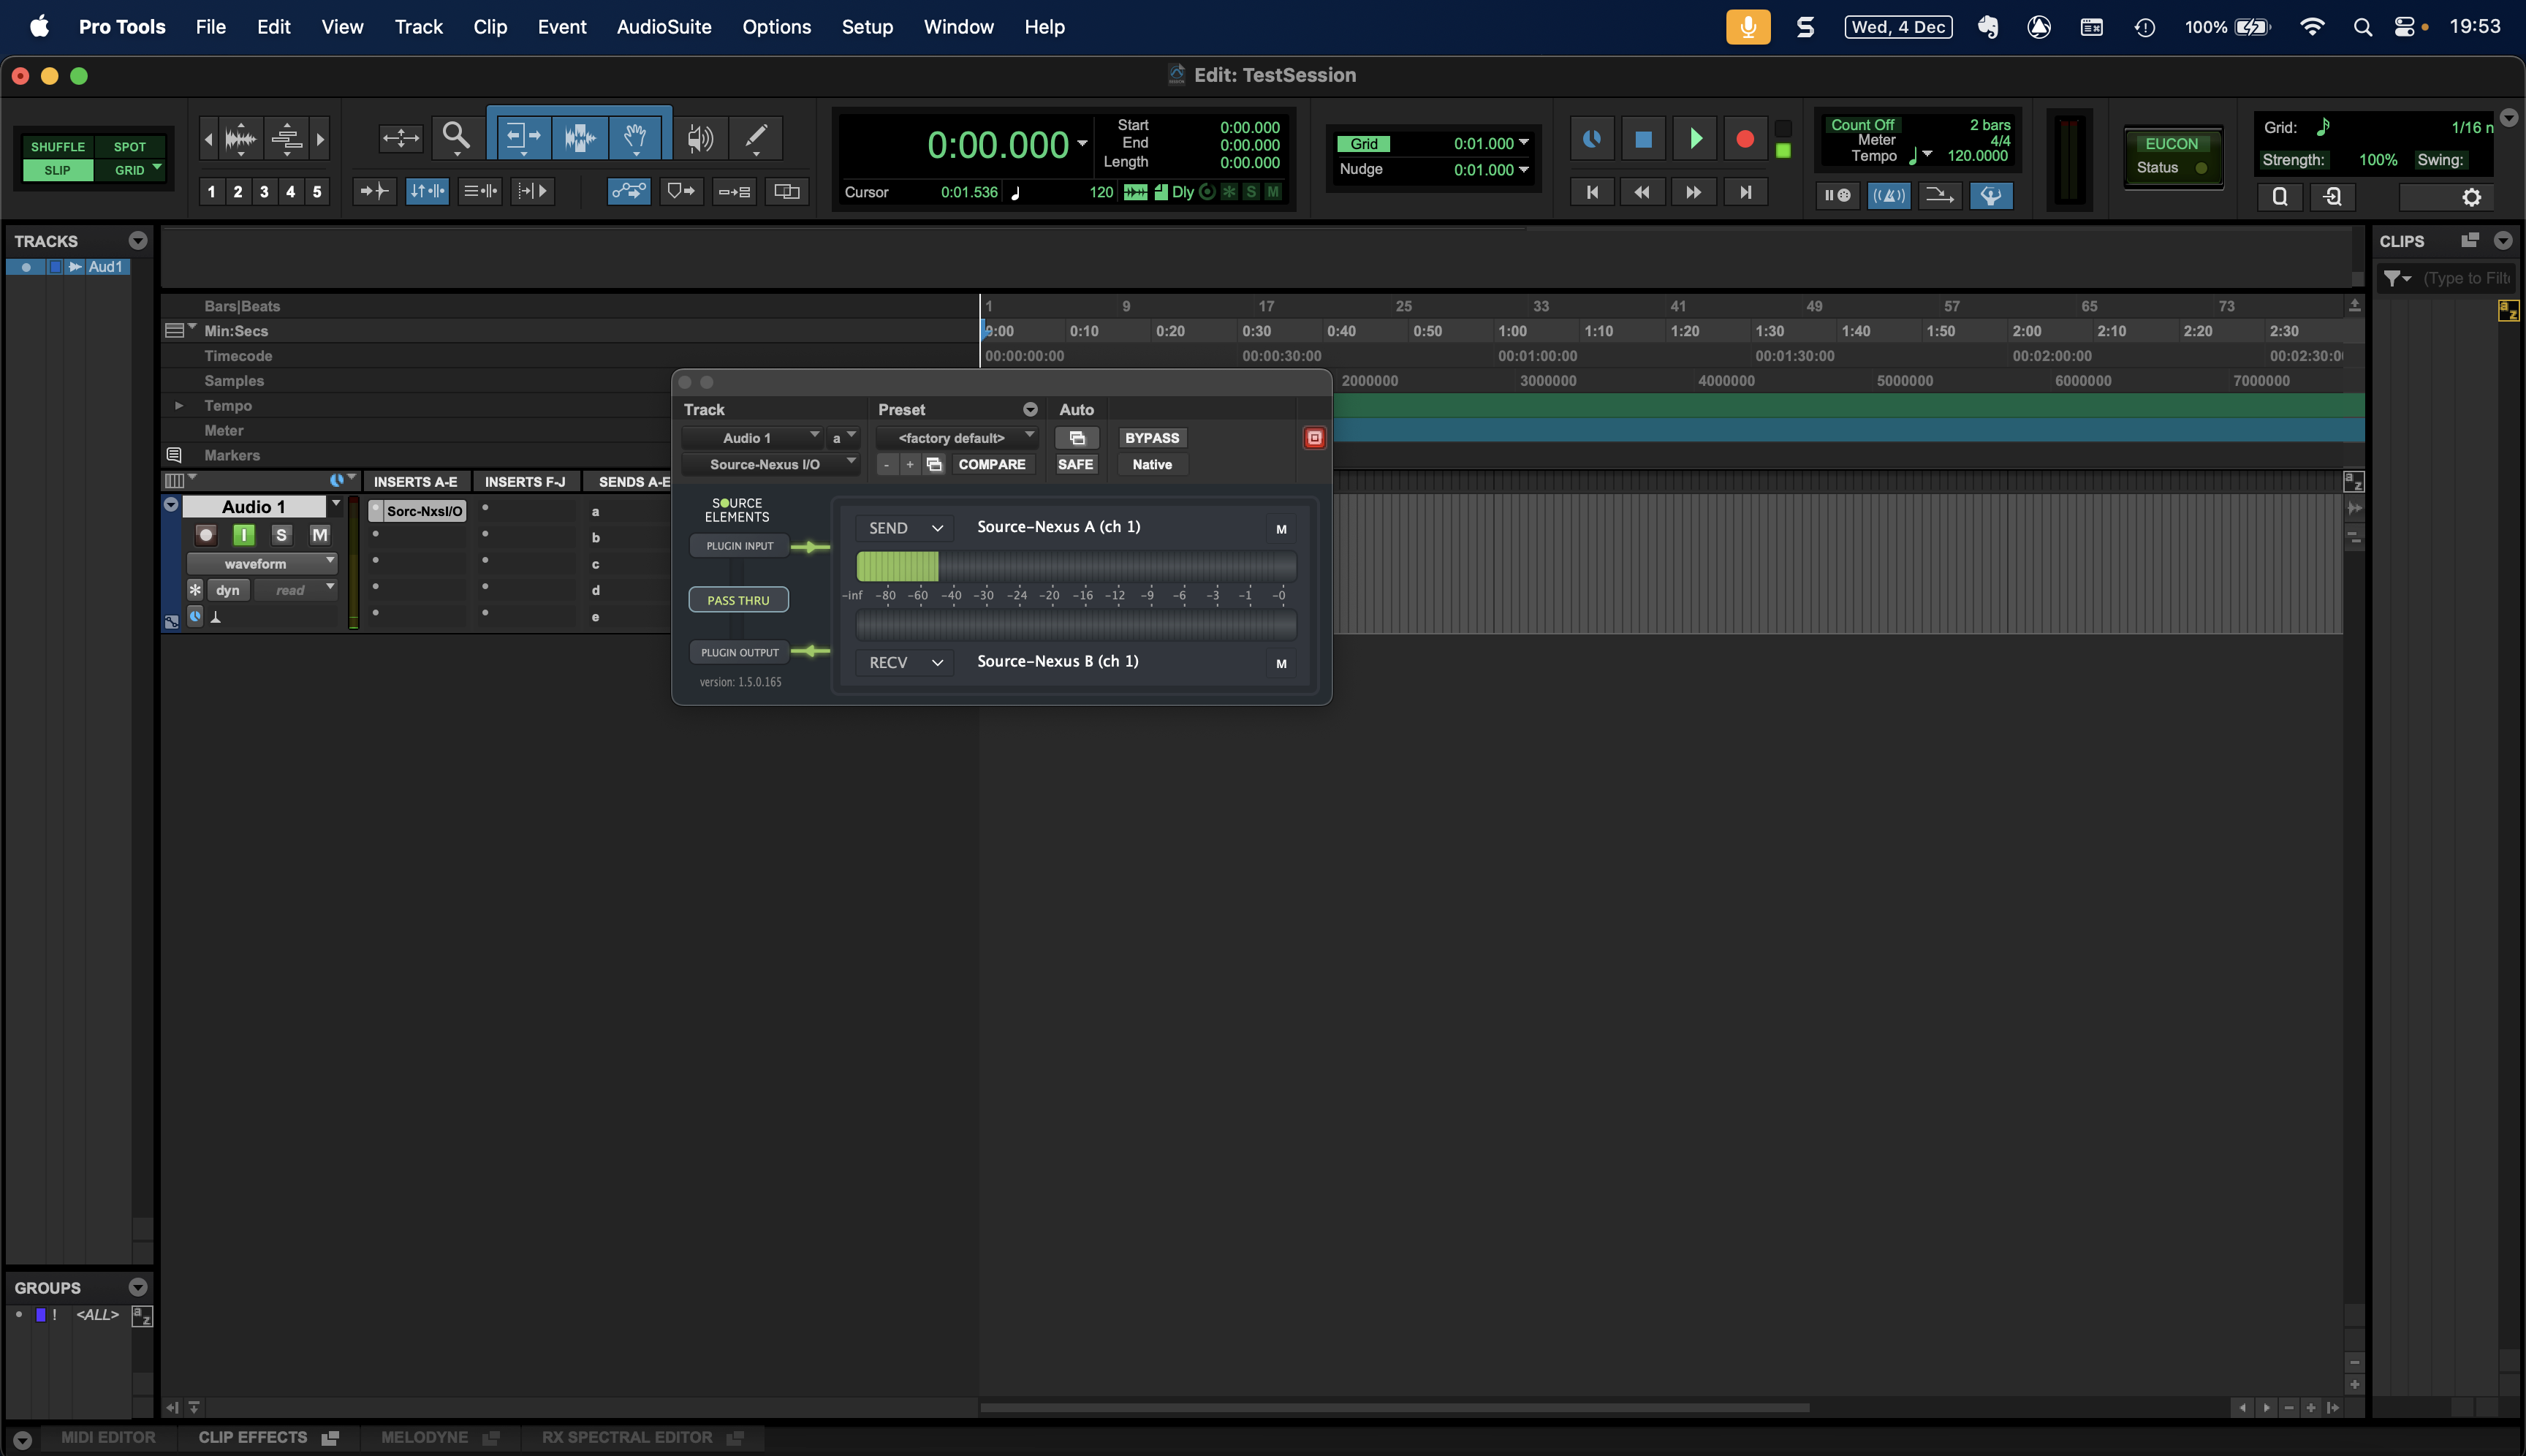Viewport: 2526px width, 1456px height.
Task: Select the Scrubber speaker tool
Action: coord(700,137)
